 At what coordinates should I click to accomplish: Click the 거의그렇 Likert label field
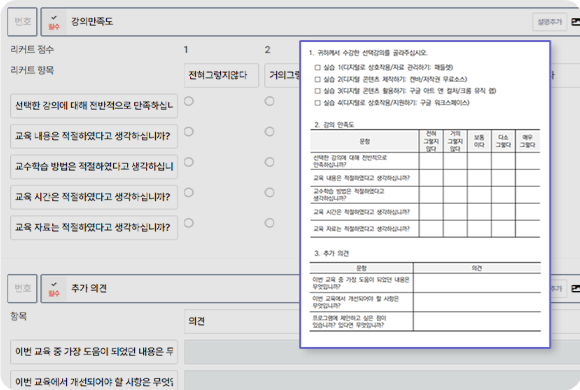click(282, 75)
